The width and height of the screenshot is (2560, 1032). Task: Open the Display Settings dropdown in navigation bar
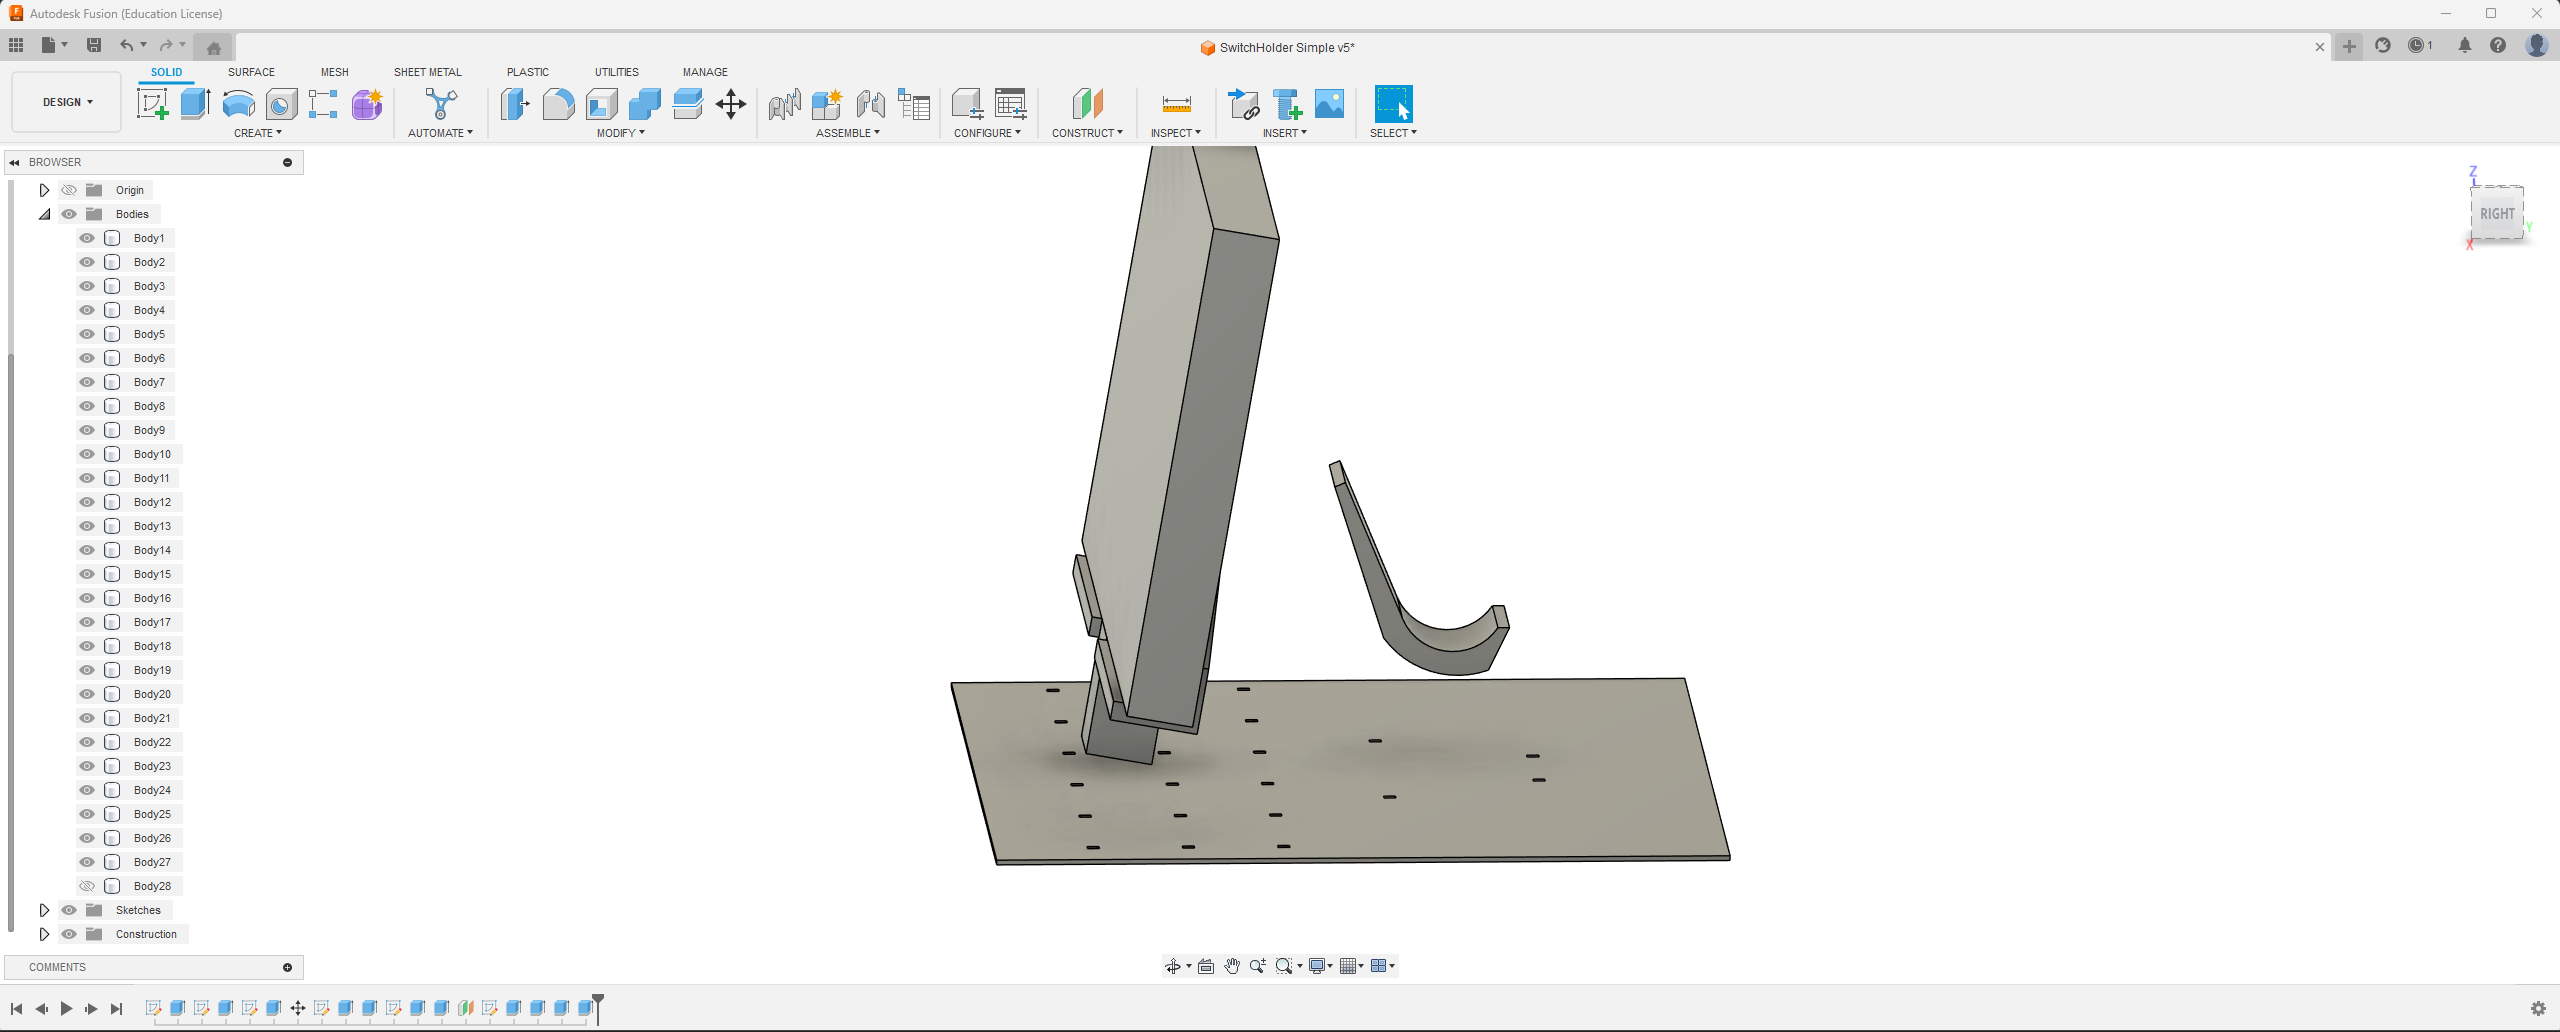[1321, 966]
